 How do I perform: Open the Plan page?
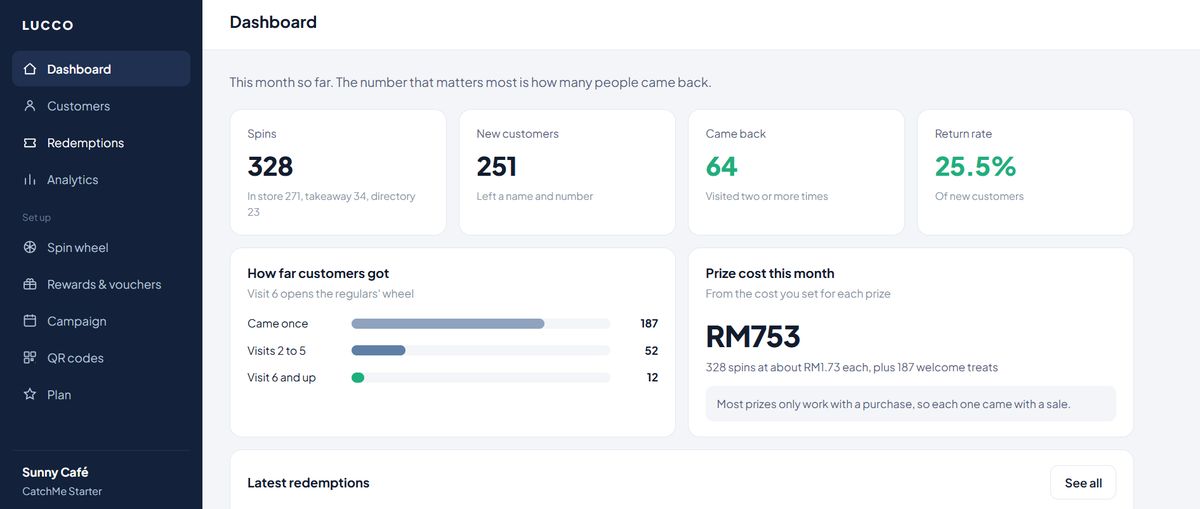pyautogui.click(x=101, y=395)
